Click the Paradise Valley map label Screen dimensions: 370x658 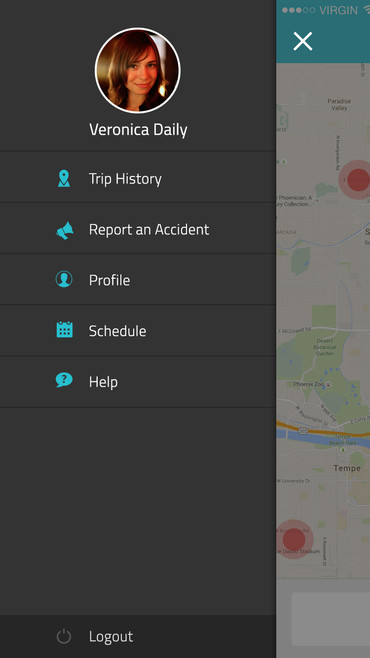point(339,104)
